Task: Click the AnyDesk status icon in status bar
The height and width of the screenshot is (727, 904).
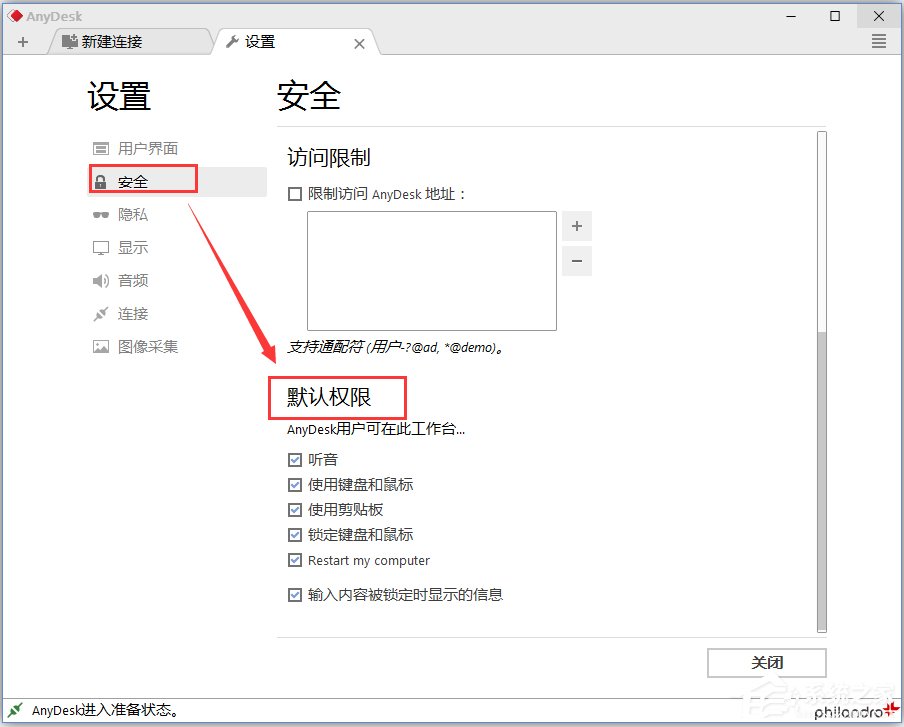Action: 13,710
